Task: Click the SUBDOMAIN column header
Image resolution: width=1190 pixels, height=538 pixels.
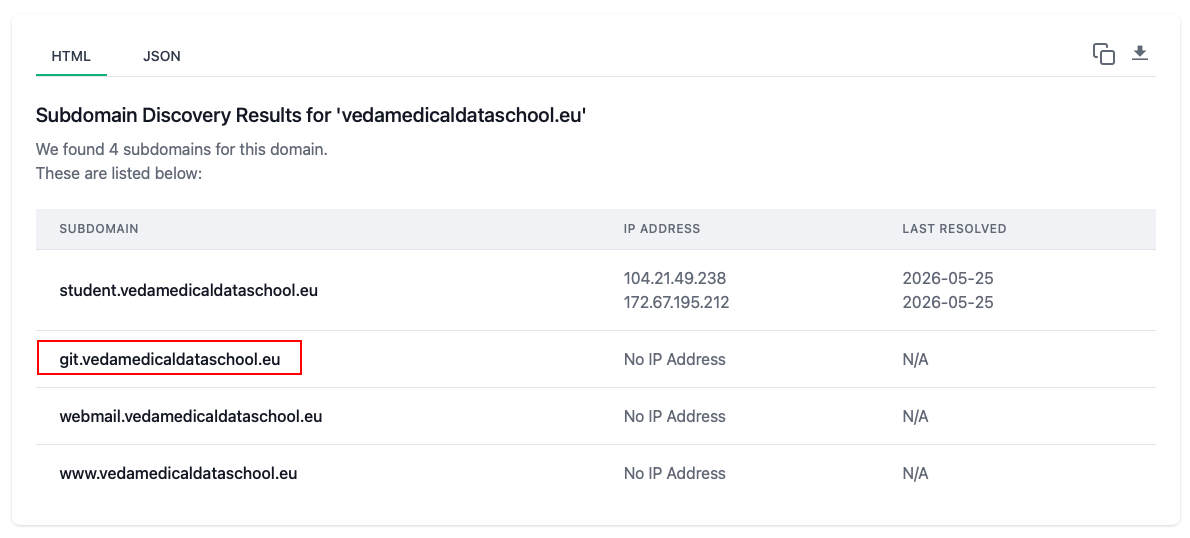Action: pyautogui.click(x=99, y=228)
